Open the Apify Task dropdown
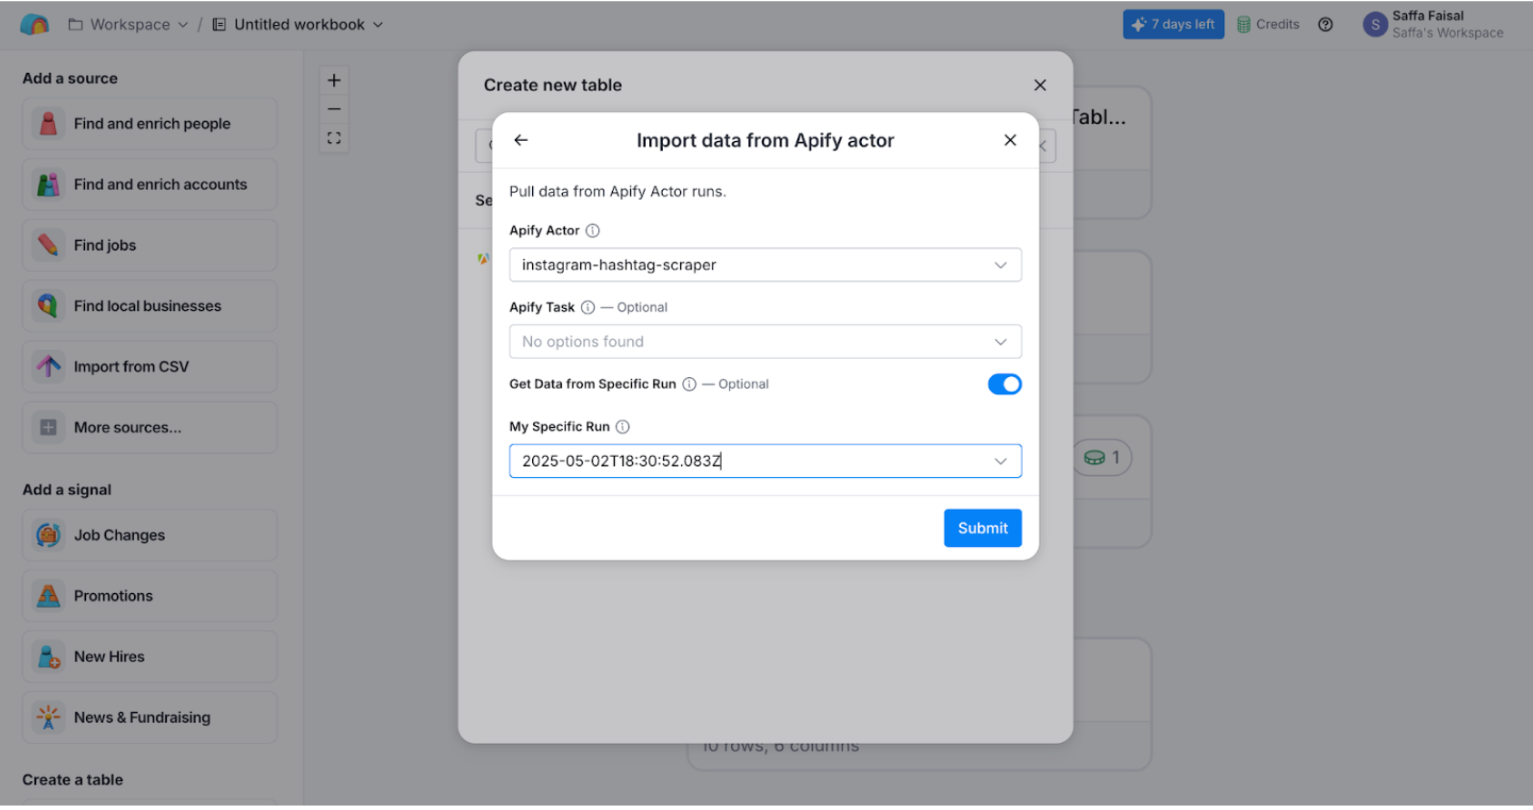 765,342
